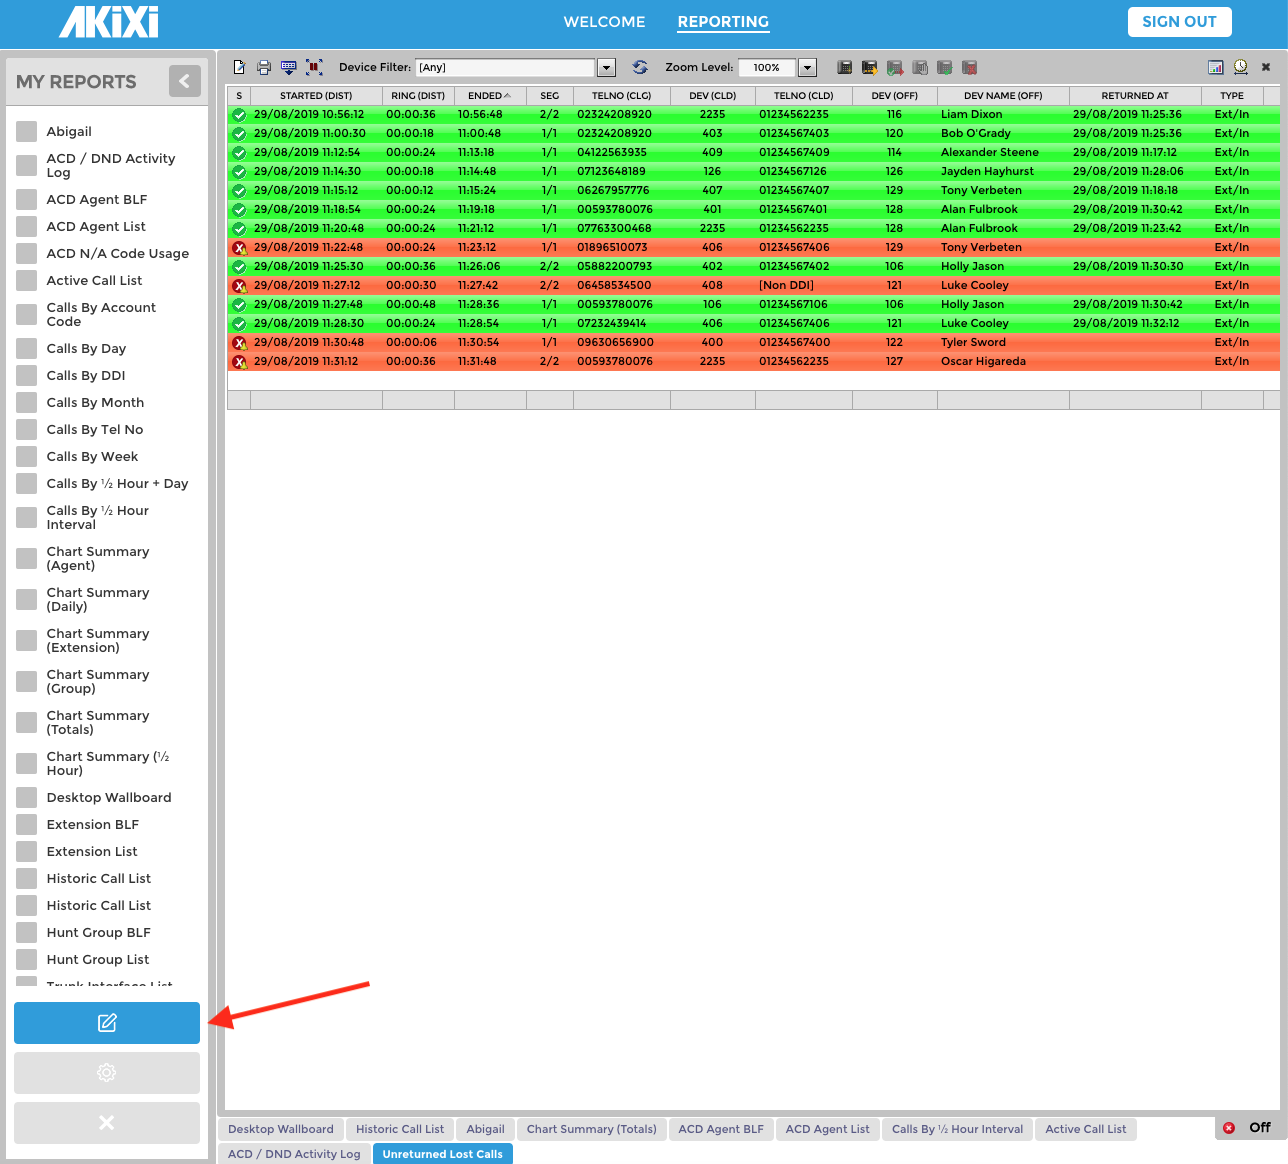Viewport: 1288px width, 1164px height.
Task: Click the new report edit button
Action: pos(107,1023)
